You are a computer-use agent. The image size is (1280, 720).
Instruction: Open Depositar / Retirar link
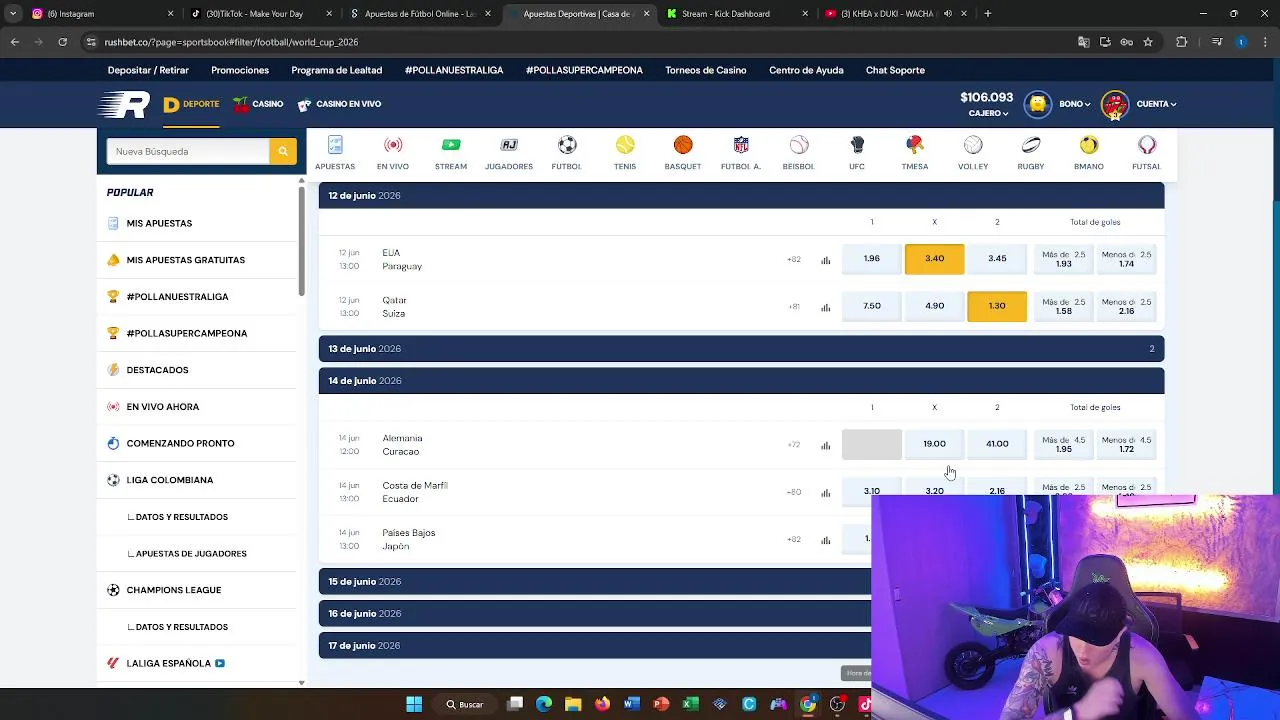click(x=148, y=70)
